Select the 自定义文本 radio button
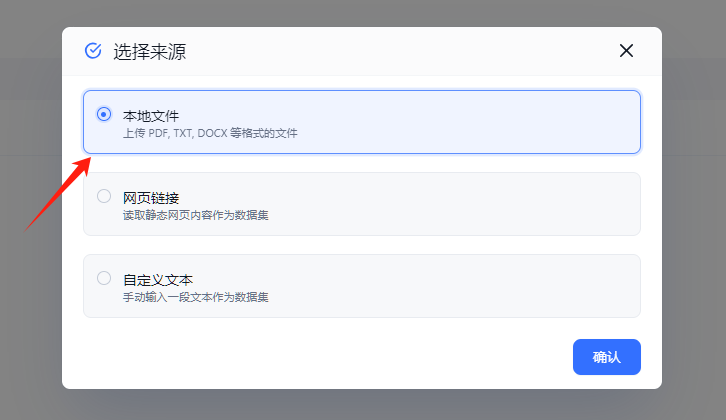This screenshot has width=726, height=420. (x=104, y=278)
